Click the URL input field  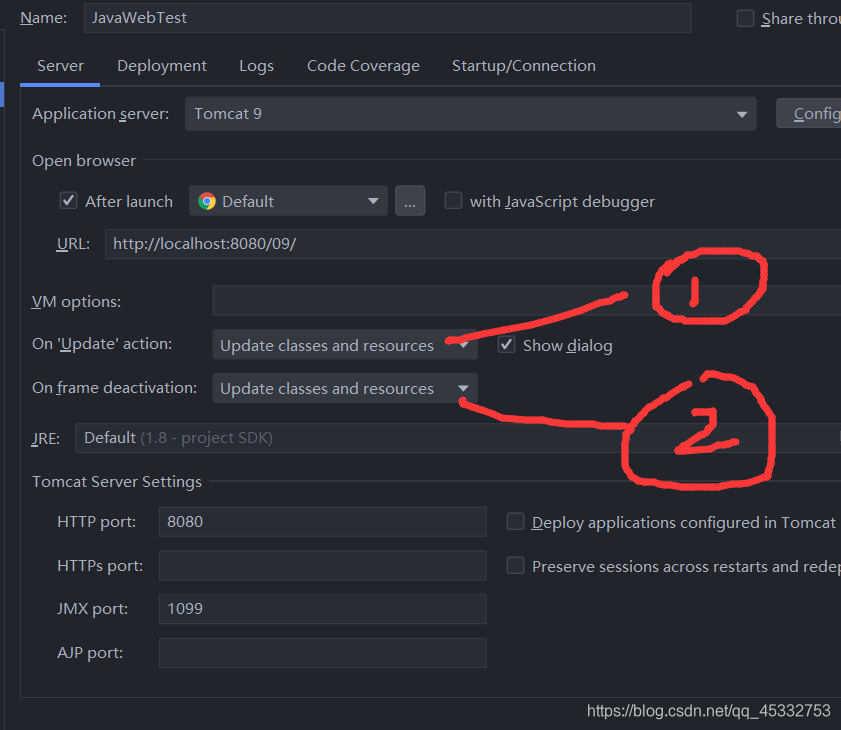click(473, 244)
